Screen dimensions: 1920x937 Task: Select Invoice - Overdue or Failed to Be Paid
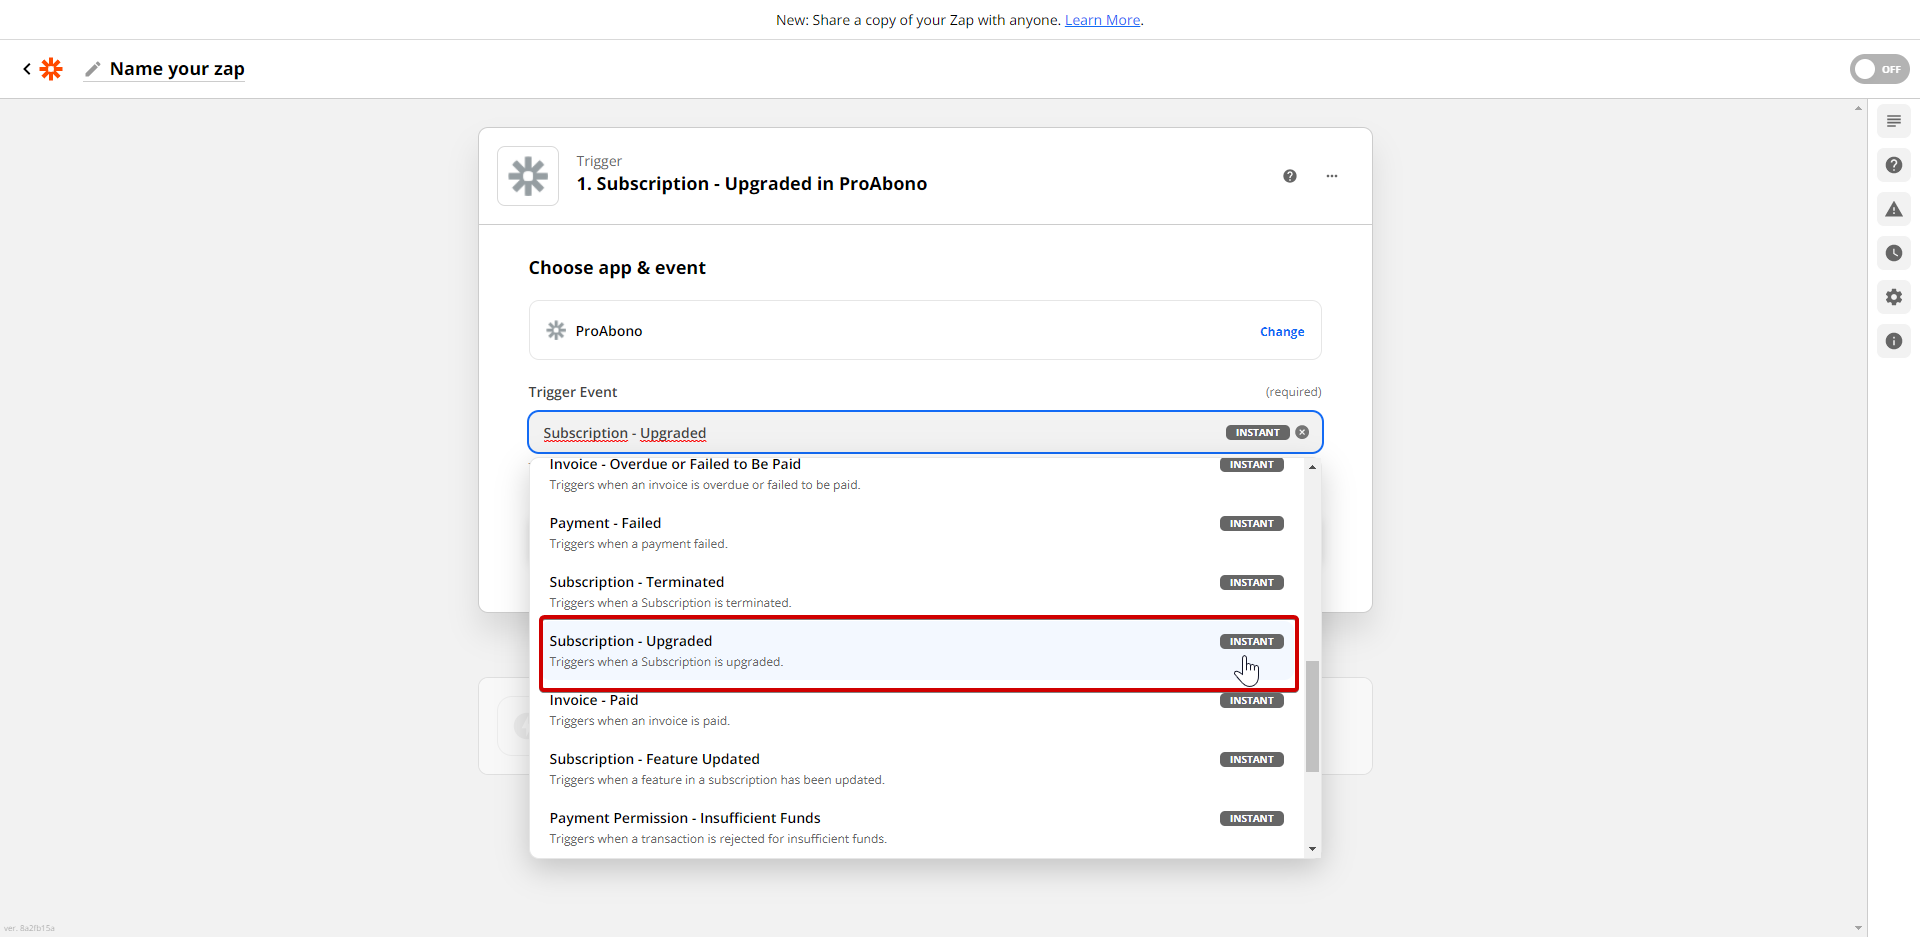pyautogui.click(x=917, y=474)
